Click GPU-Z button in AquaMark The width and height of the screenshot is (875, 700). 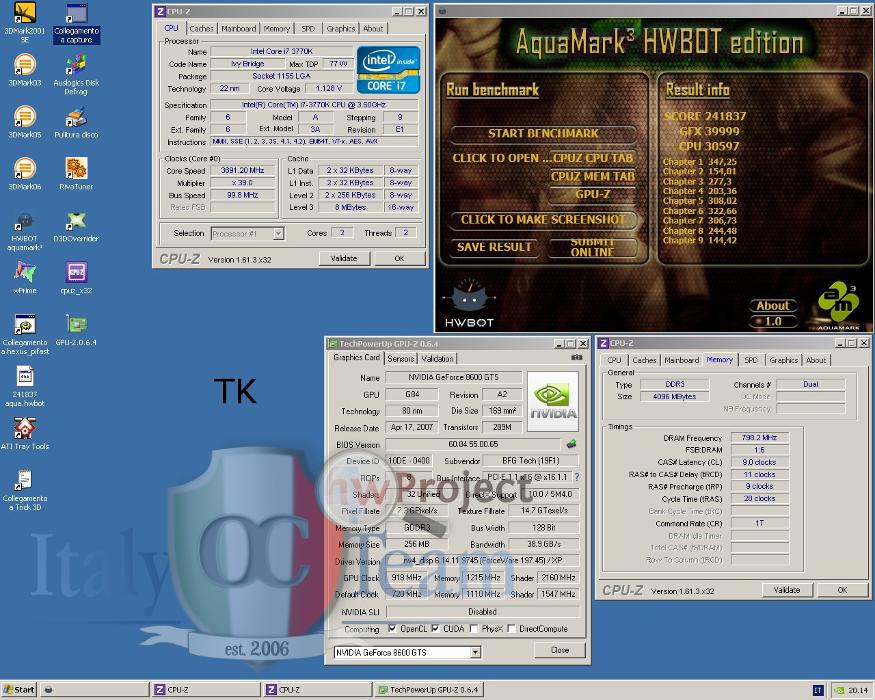(593, 194)
